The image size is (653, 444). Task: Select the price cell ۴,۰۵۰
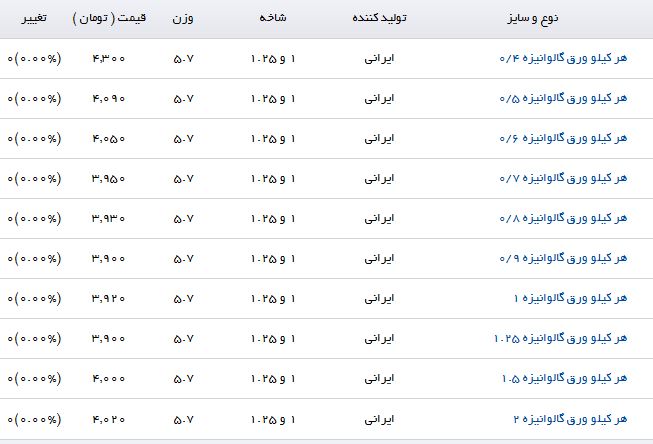point(108,139)
